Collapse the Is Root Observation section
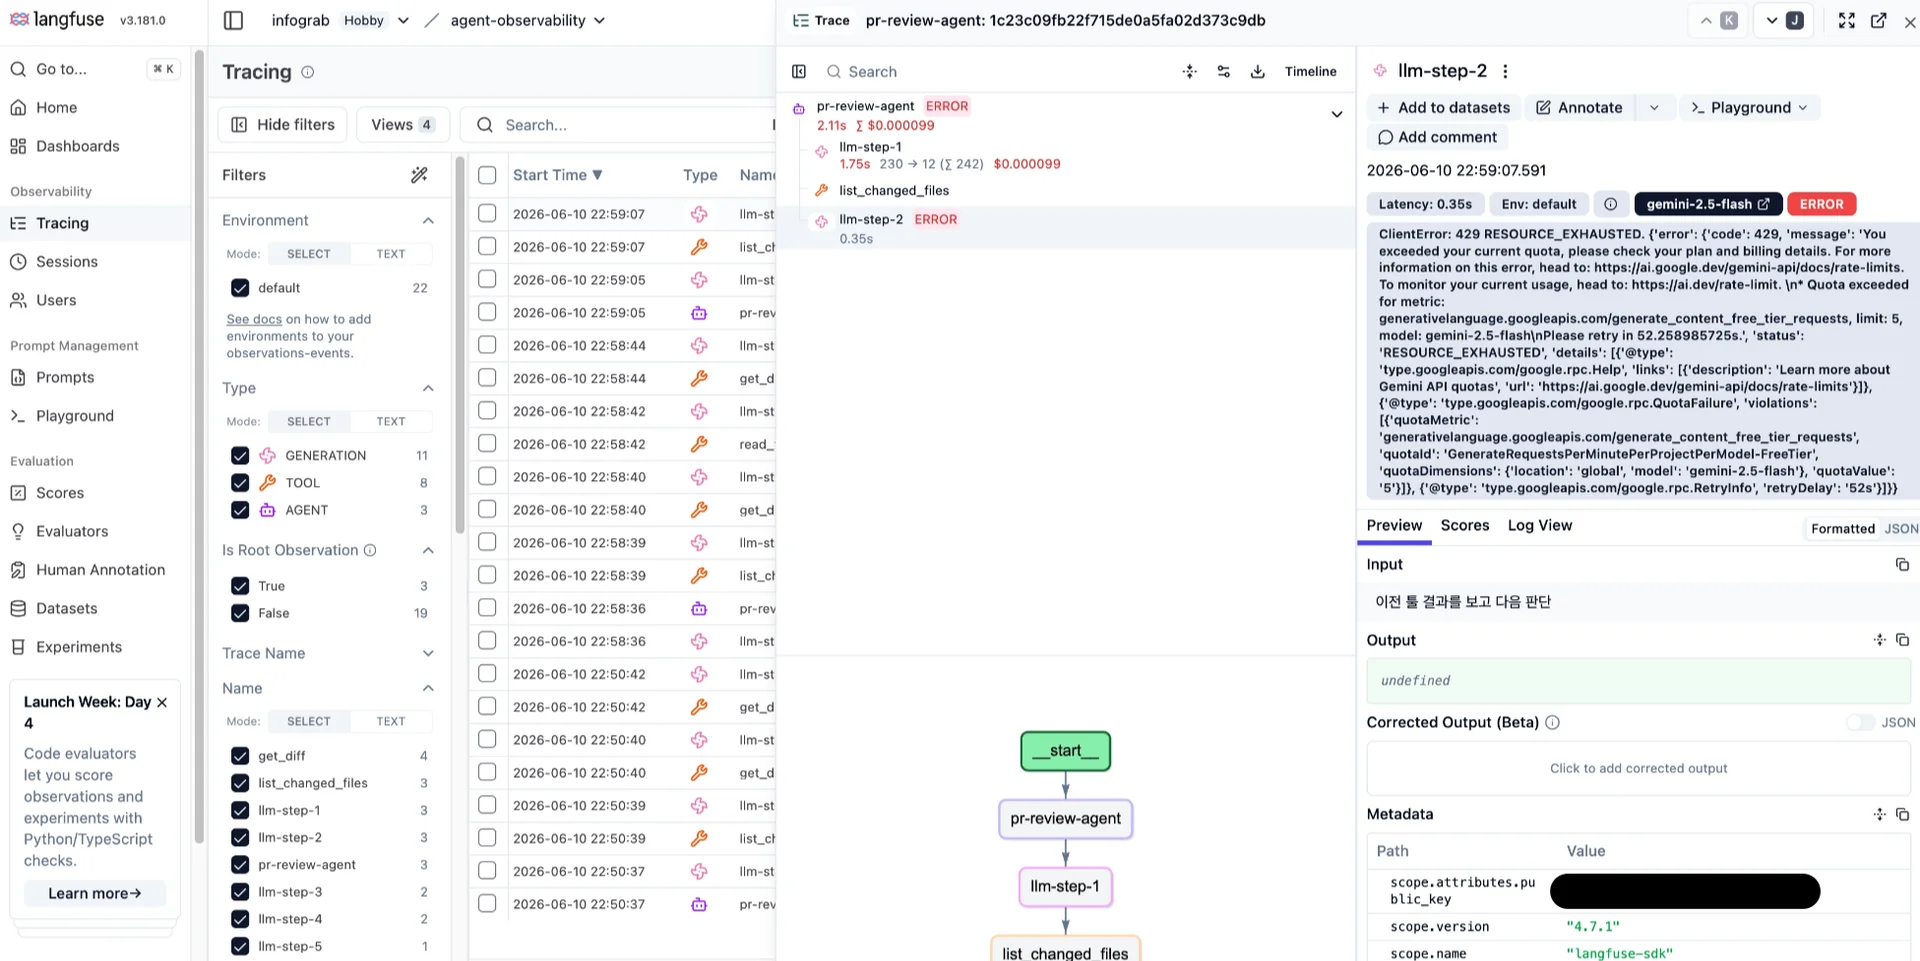 428,550
